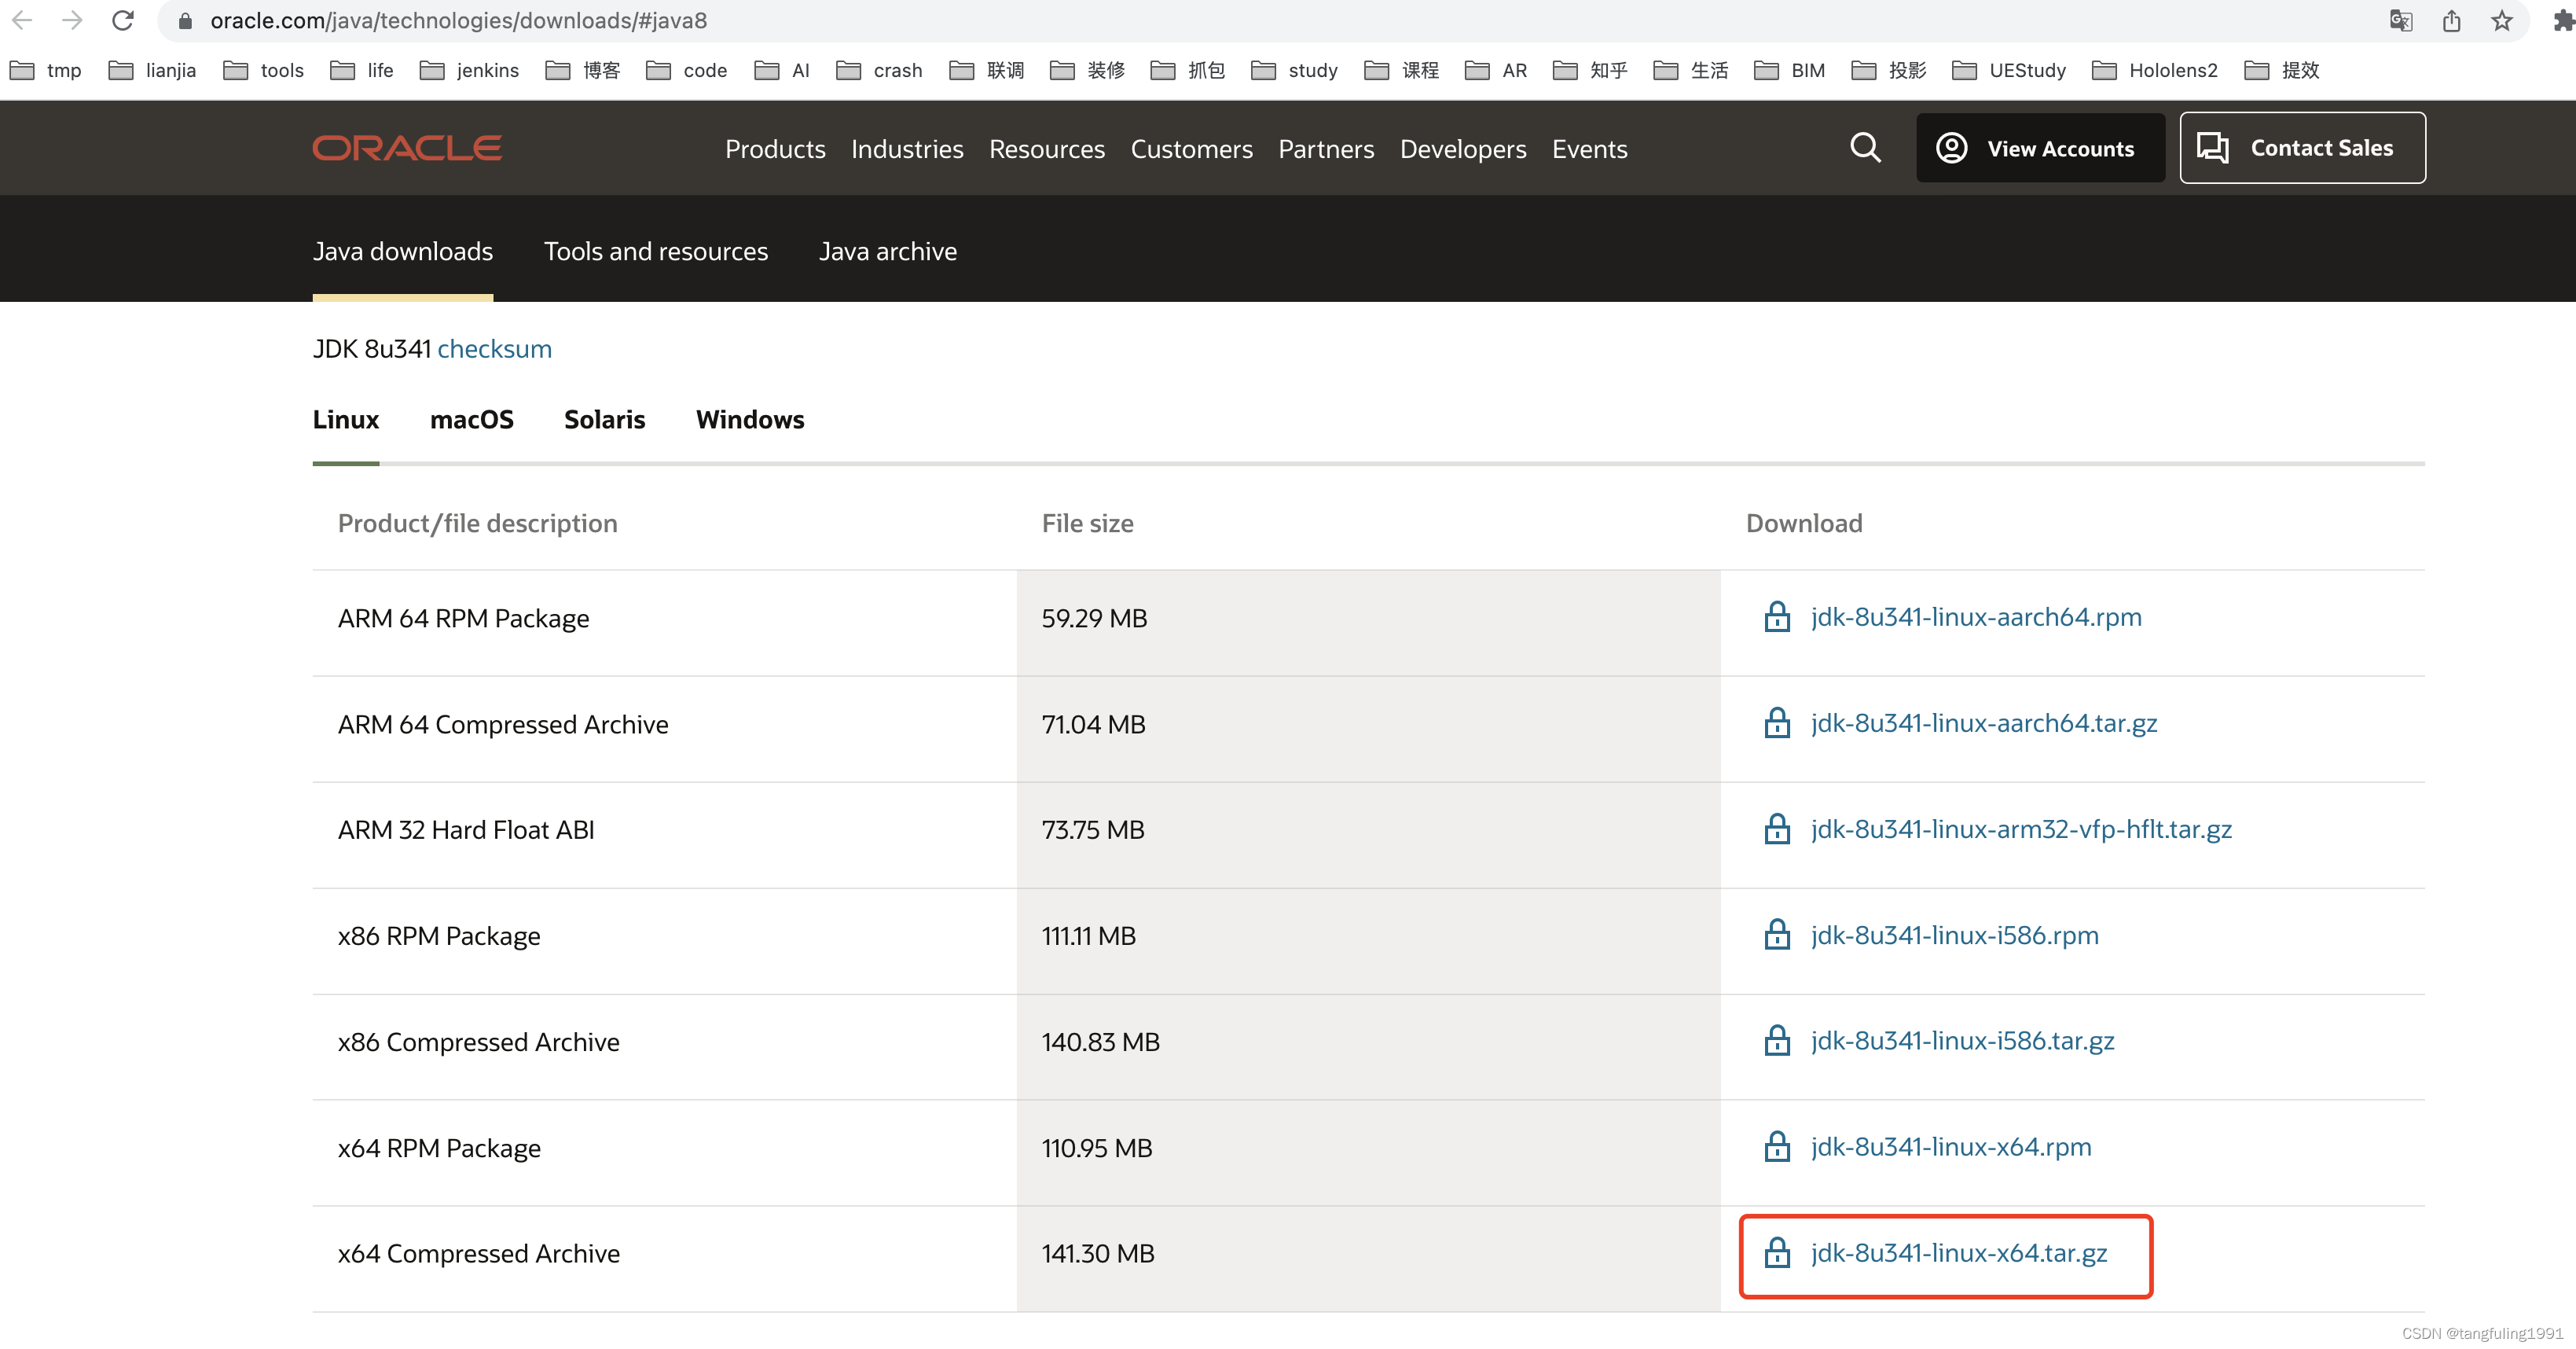Viewport: 2576px width, 1349px height.
Task: Open the JDK 8u341 checksum link
Action: [x=494, y=348]
